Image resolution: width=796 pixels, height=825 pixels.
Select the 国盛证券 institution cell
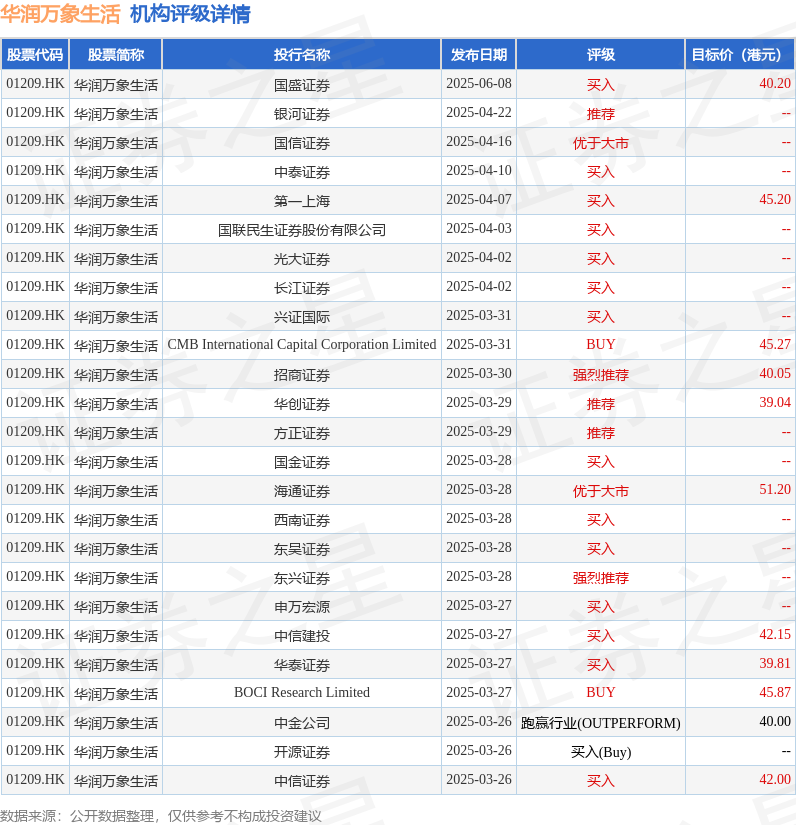301,85
